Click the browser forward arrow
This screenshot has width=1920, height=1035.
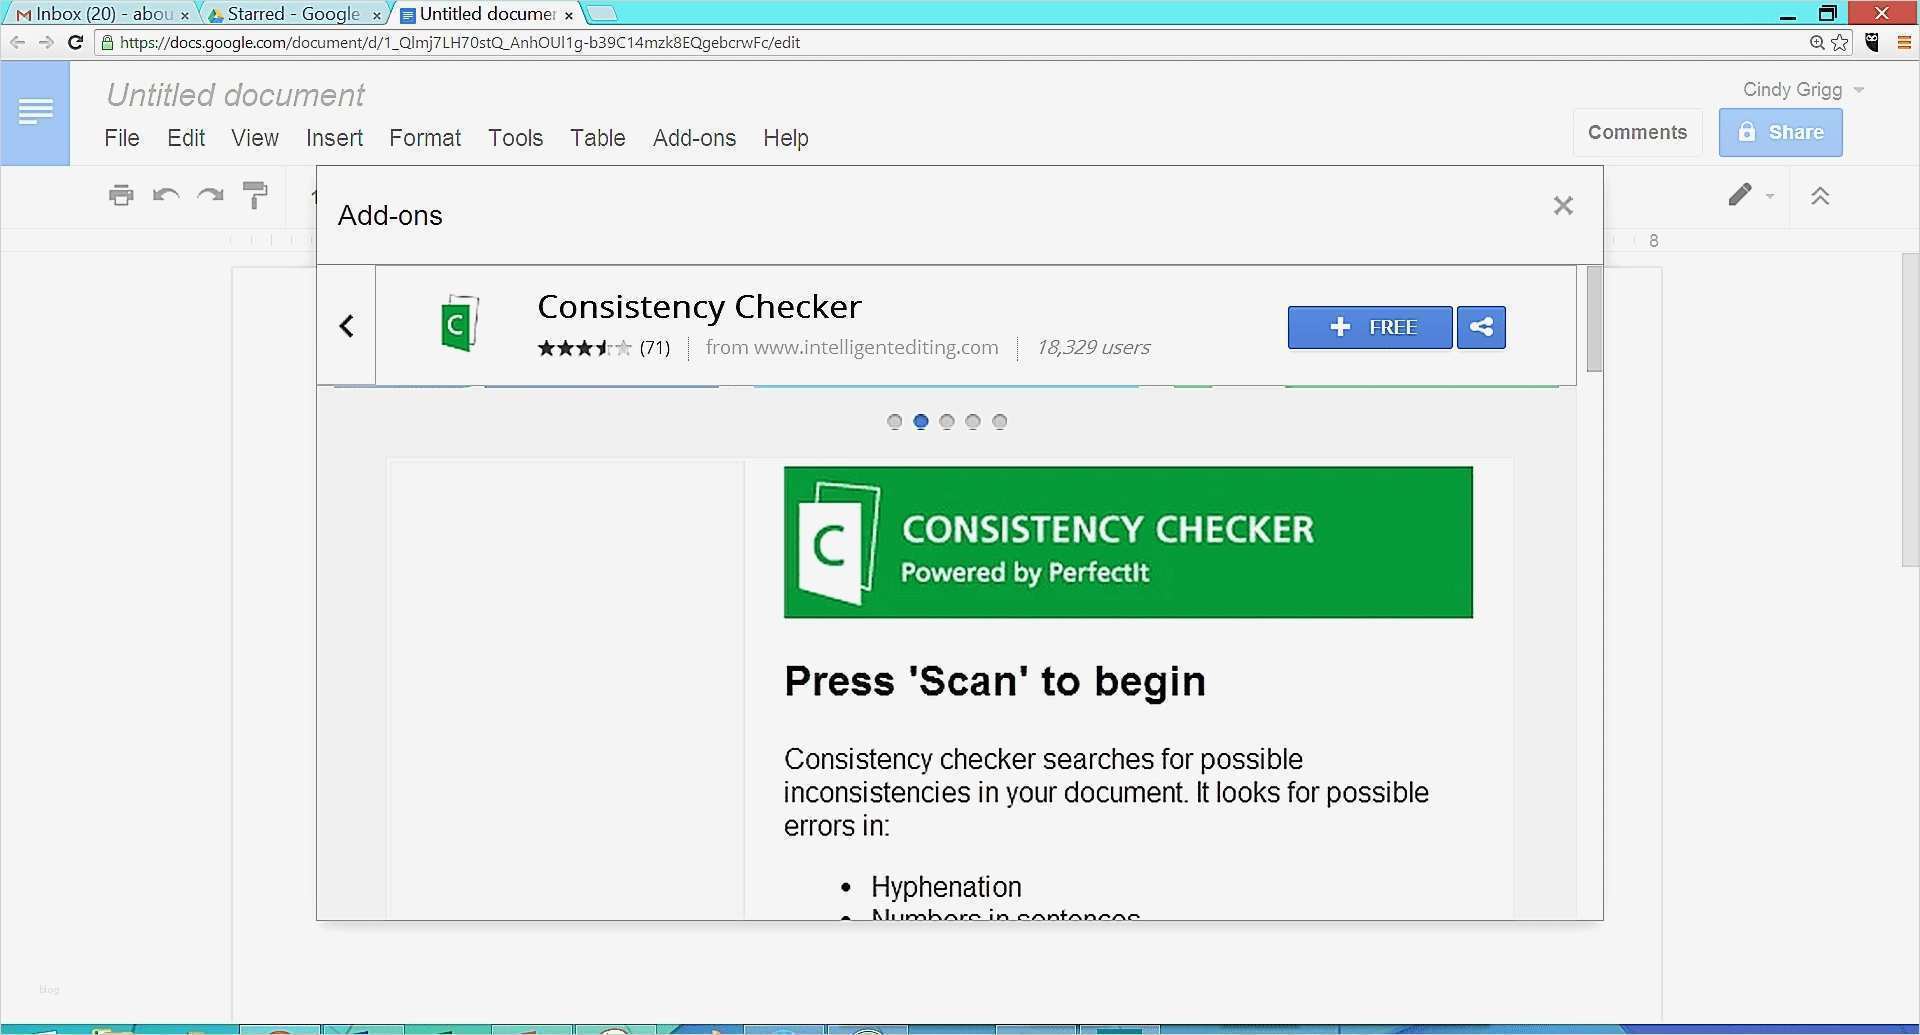pos(46,42)
